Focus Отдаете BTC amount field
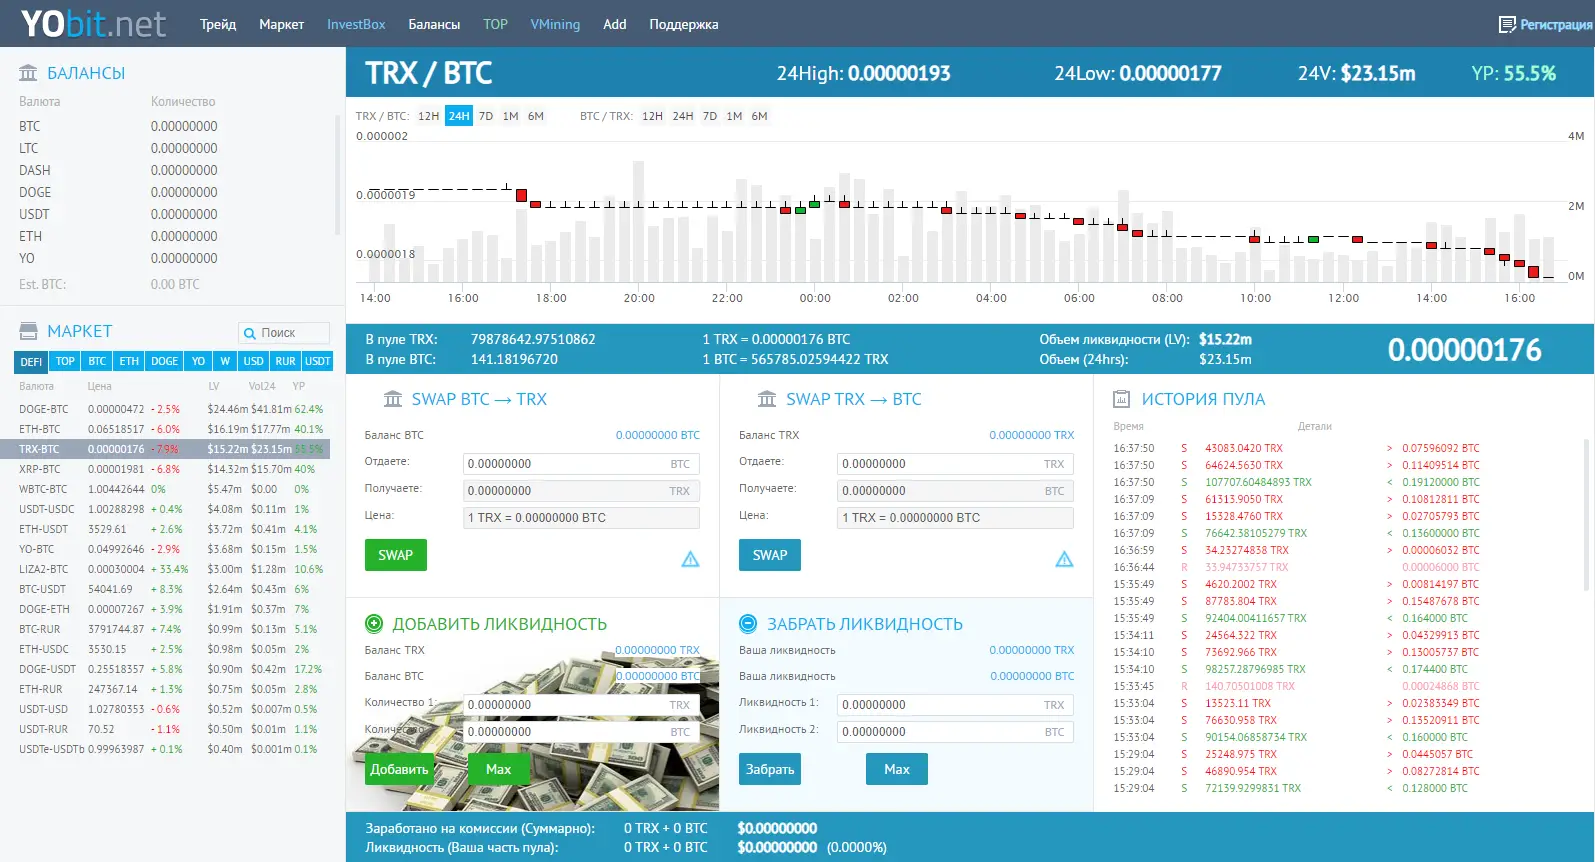The height and width of the screenshot is (862, 1595). [582, 464]
